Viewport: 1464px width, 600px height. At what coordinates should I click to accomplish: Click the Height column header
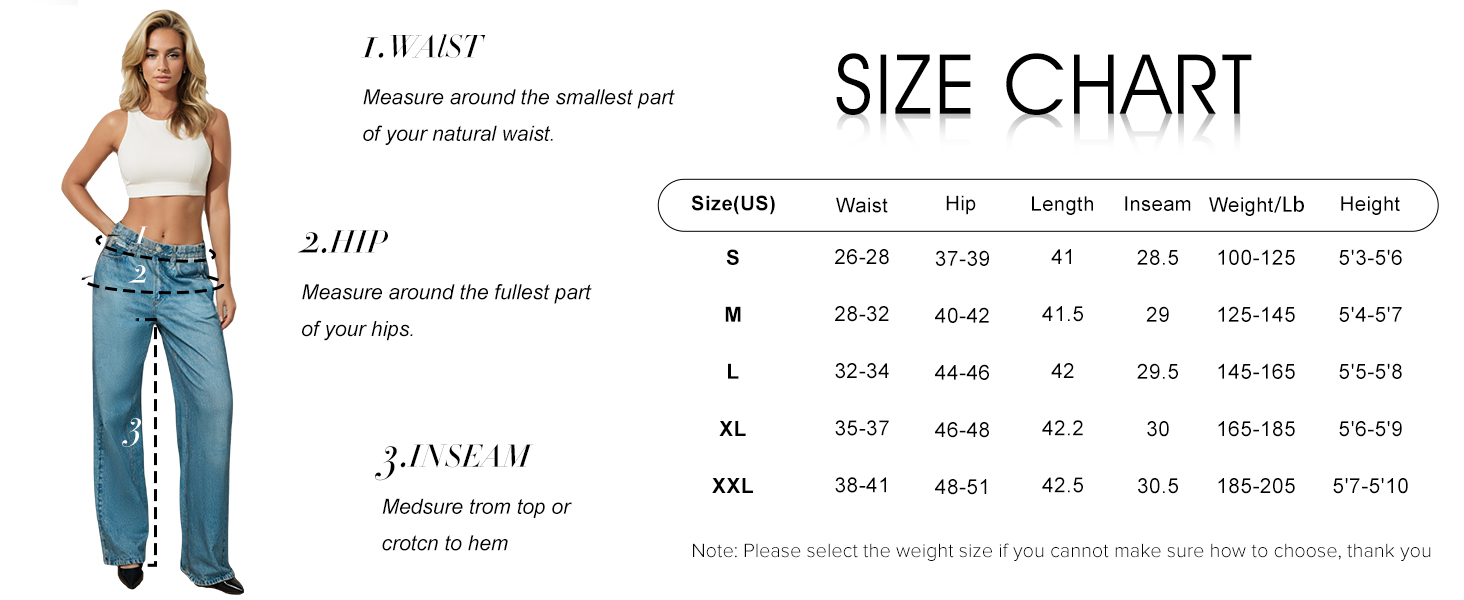click(x=1369, y=204)
